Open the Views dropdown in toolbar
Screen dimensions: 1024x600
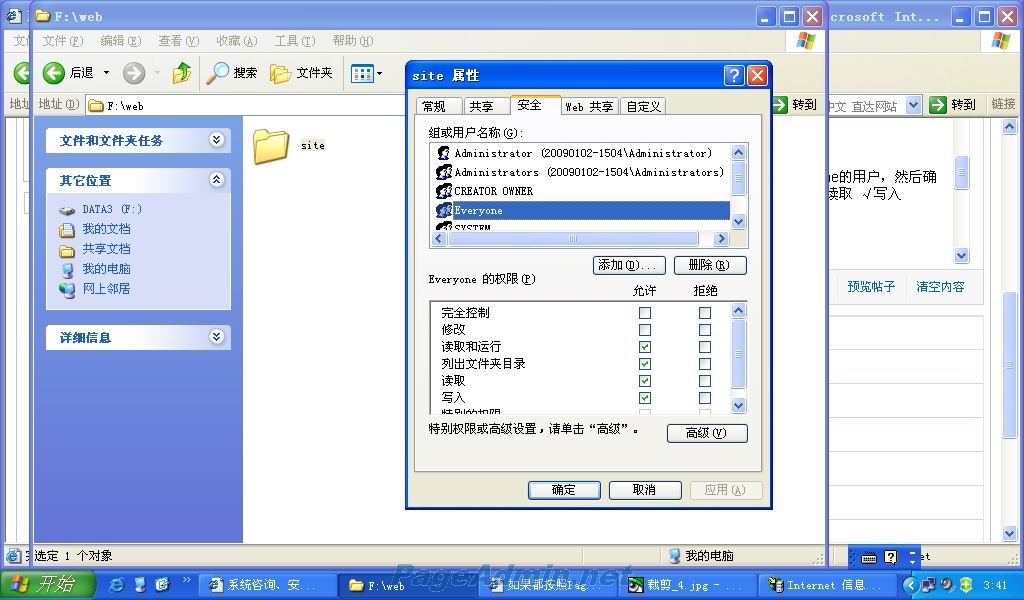367,73
